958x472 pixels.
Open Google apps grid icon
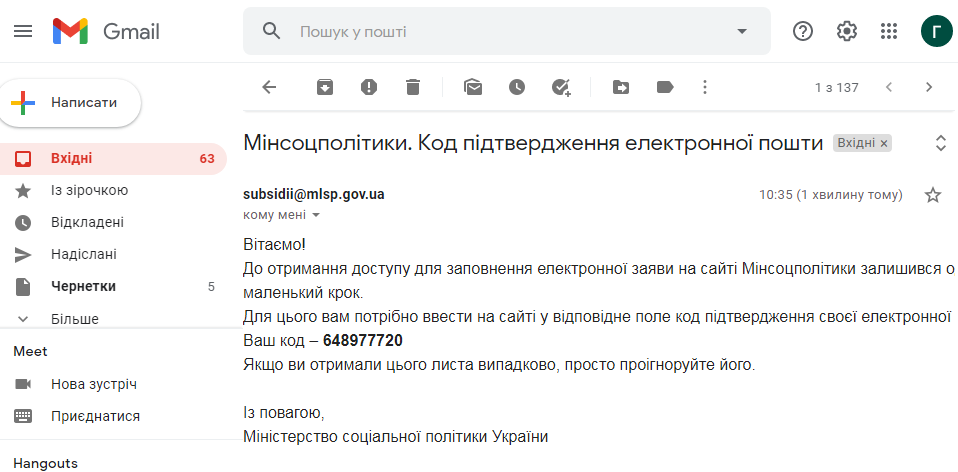point(888,31)
